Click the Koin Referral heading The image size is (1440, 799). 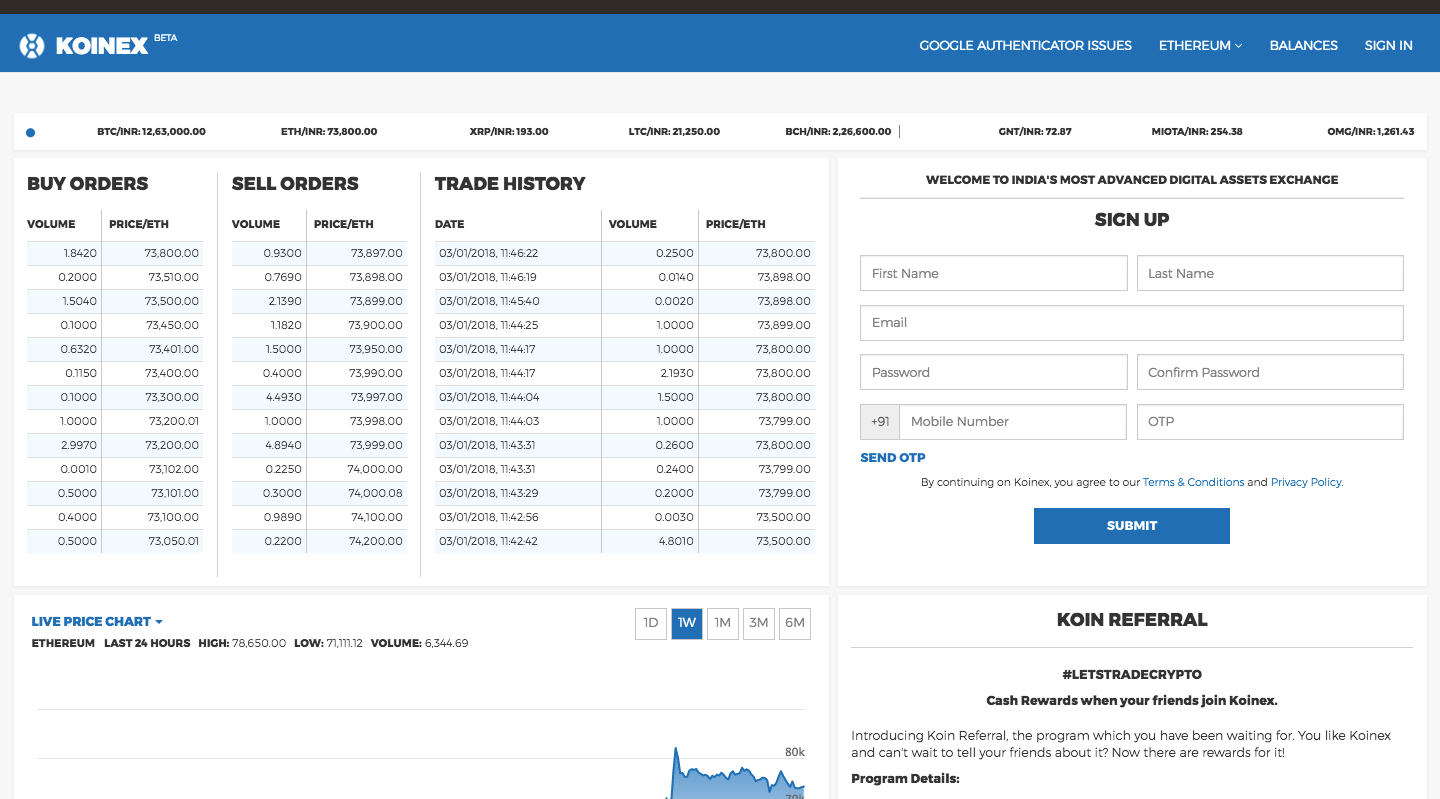[1132, 620]
